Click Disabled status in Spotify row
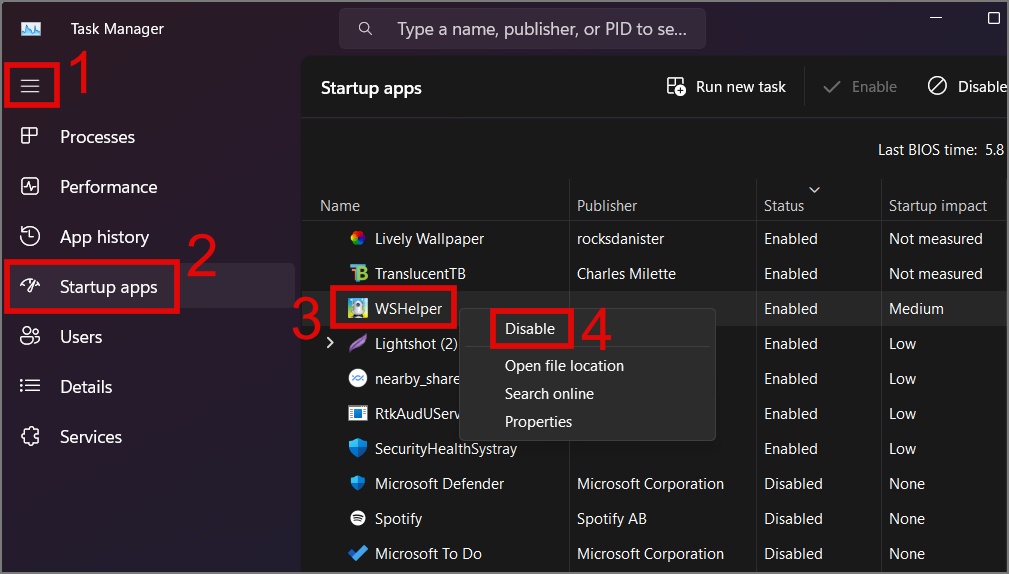Image resolution: width=1009 pixels, height=574 pixels. point(793,519)
